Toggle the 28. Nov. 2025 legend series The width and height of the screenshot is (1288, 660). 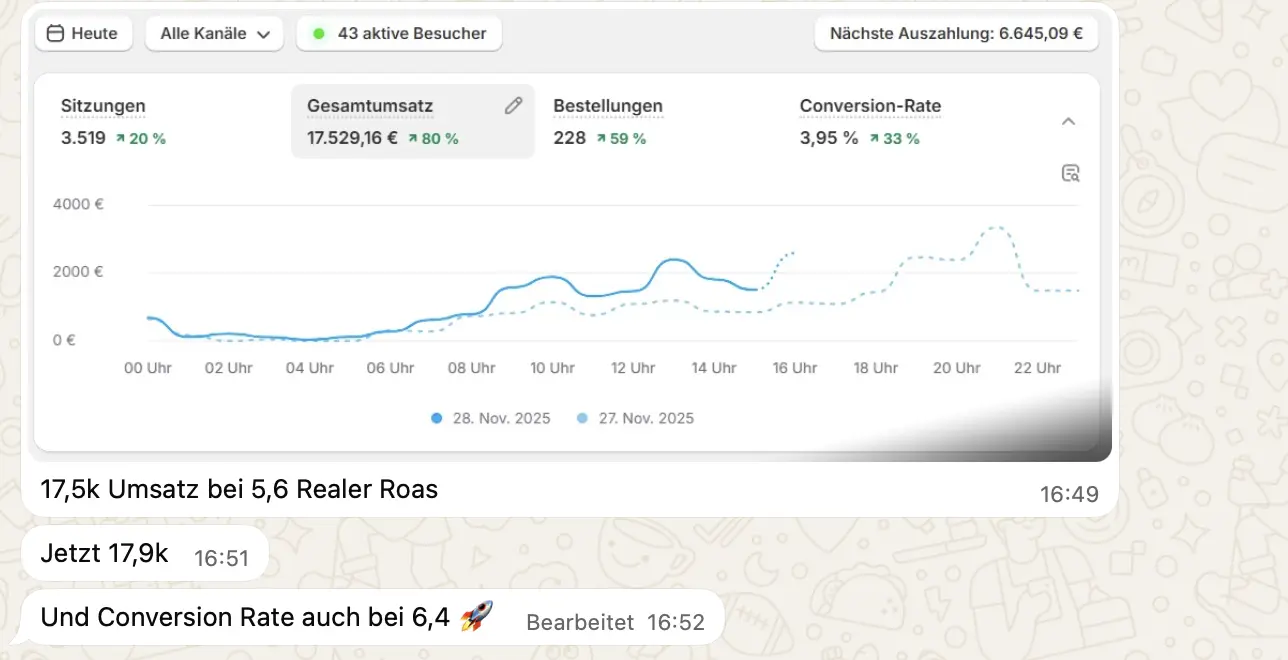pos(491,418)
